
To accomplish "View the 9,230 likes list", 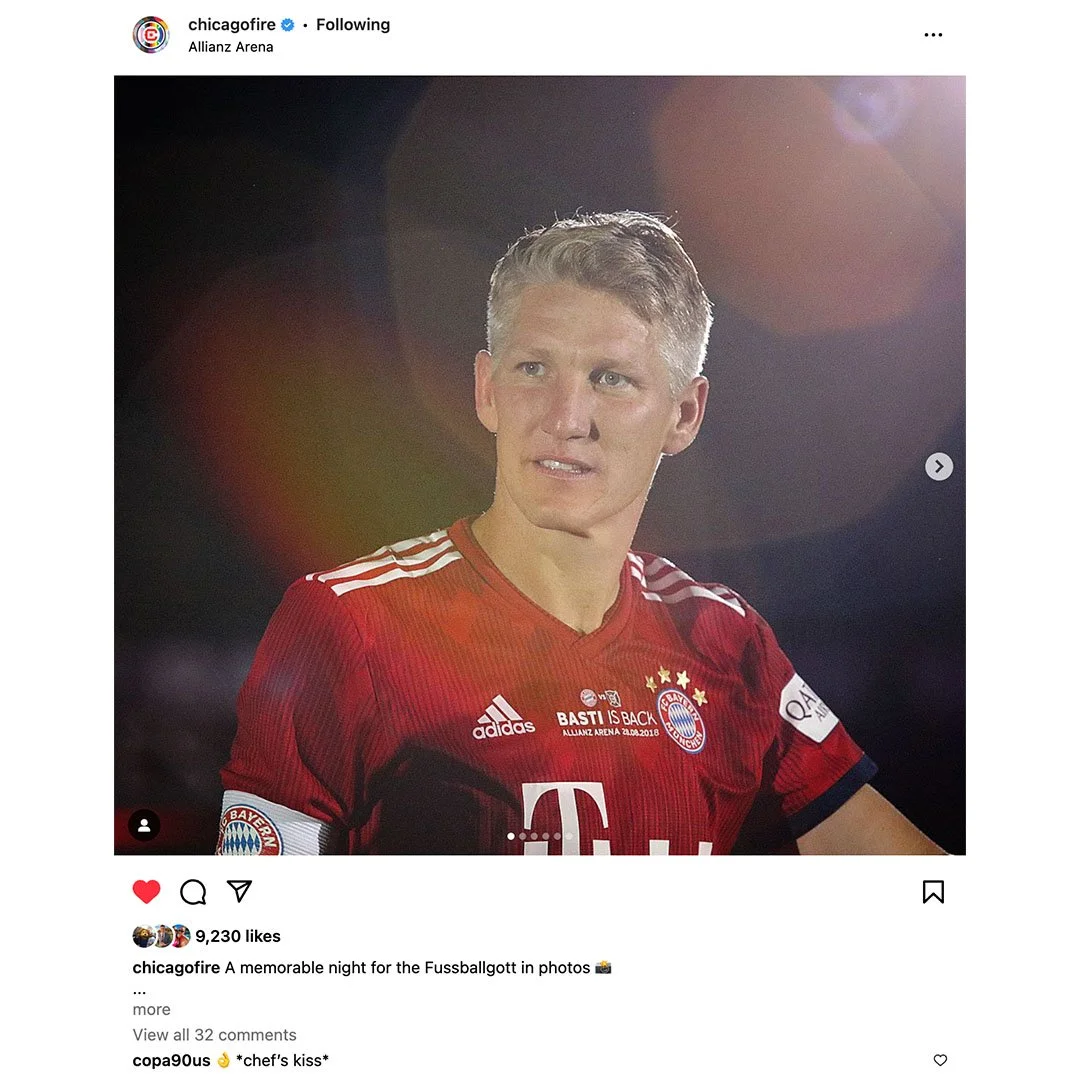I will coord(238,936).
